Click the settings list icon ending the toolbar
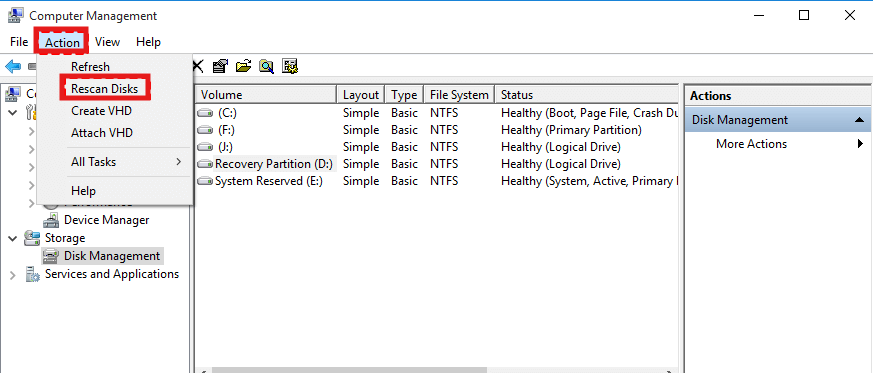The width and height of the screenshot is (873, 373). pos(290,66)
